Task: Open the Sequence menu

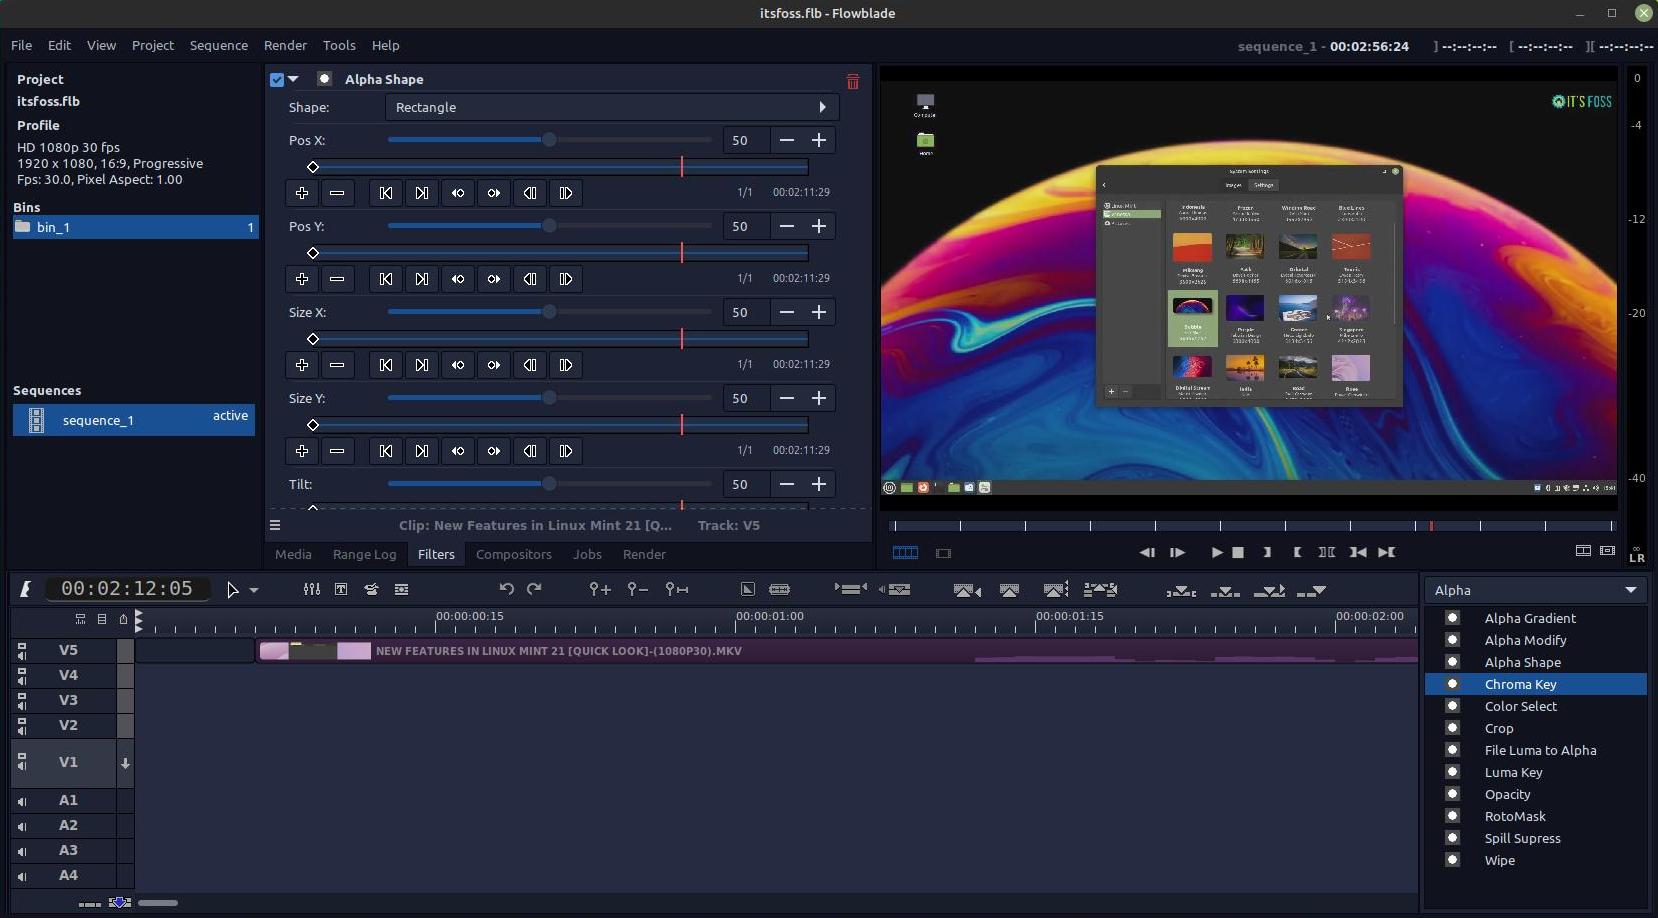Action: [219, 45]
